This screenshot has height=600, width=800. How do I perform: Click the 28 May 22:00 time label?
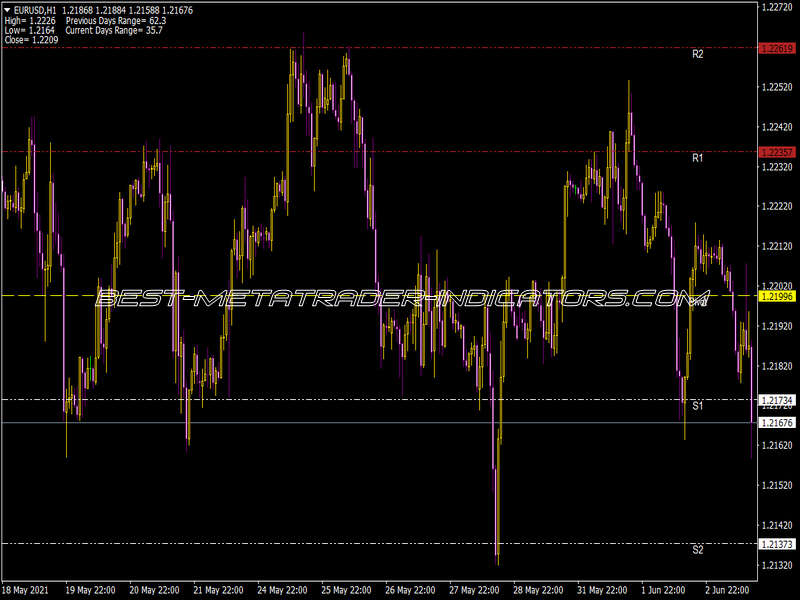pyautogui.click(x=538, y=590)
